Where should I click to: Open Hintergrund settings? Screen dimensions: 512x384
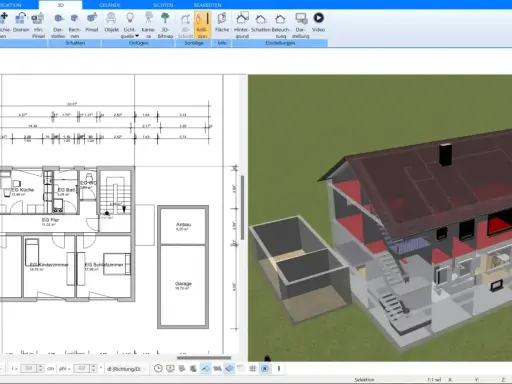click(x=242, y=25)
